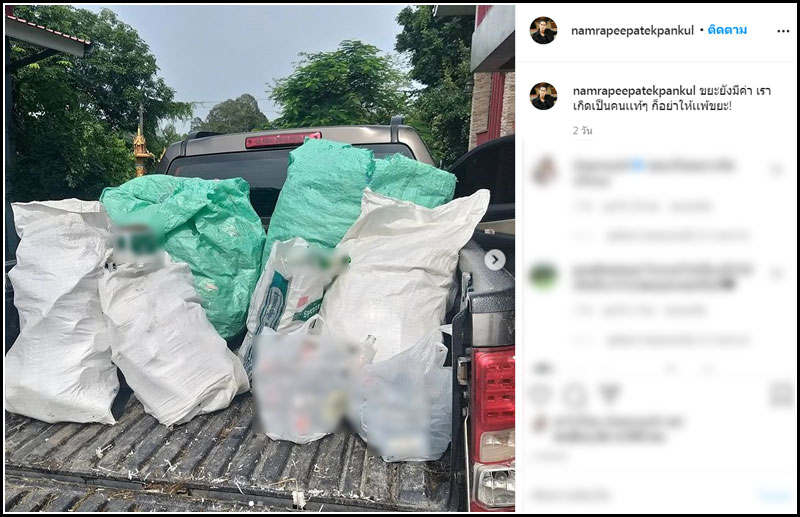Select the second carousel dot indicator
Image resolution: width=800 pixels, height=517 pixels.
[x=259, y=503]
